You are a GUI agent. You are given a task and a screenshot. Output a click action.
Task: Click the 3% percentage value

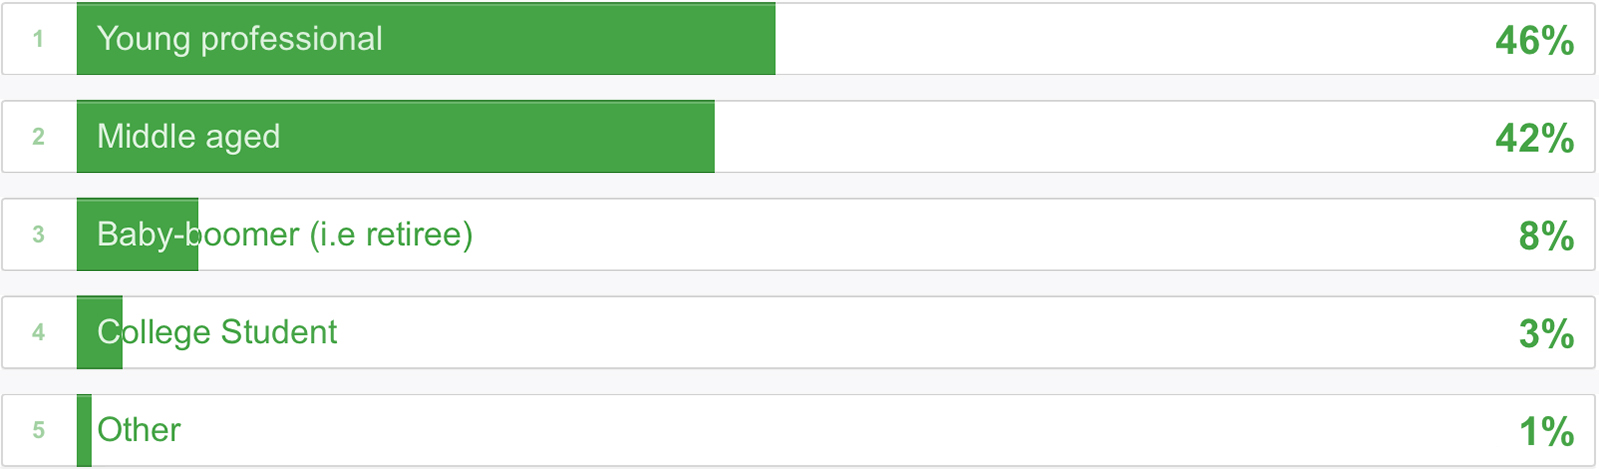1547,334
